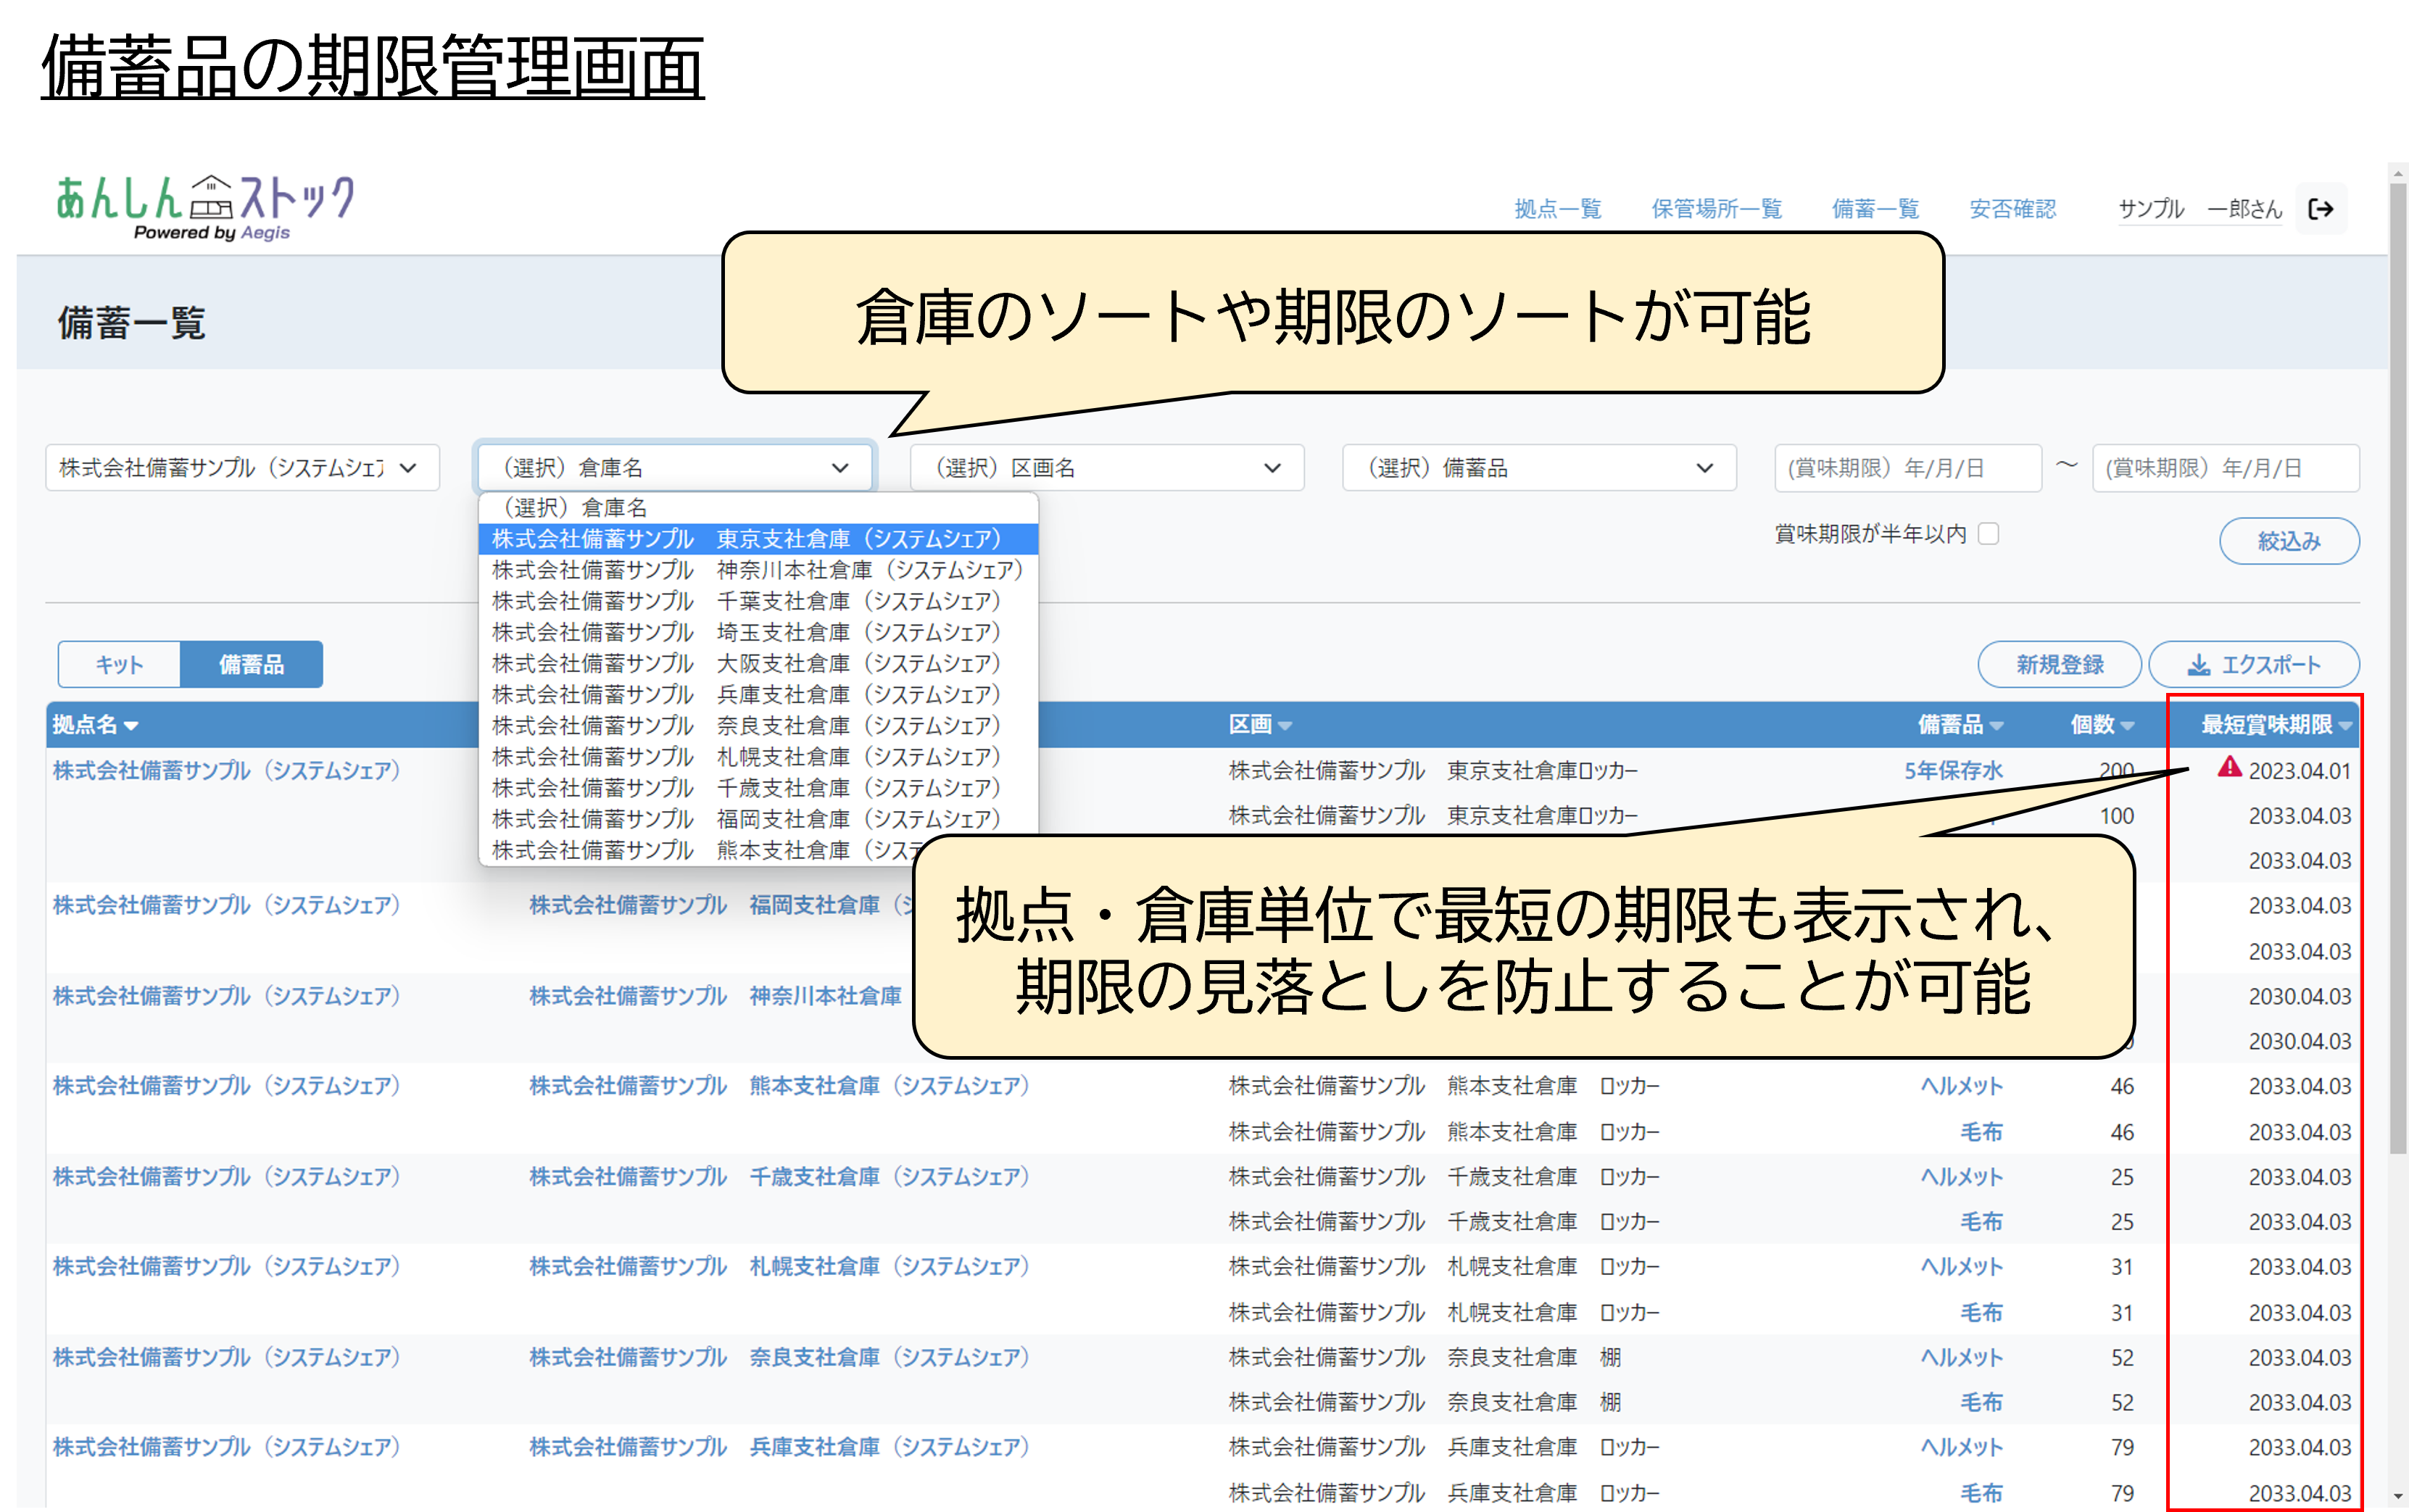Viewport: 2409px width, 1512px height.
Task: Sort by 拠点名 column arrow
Action: click(131, 726)
